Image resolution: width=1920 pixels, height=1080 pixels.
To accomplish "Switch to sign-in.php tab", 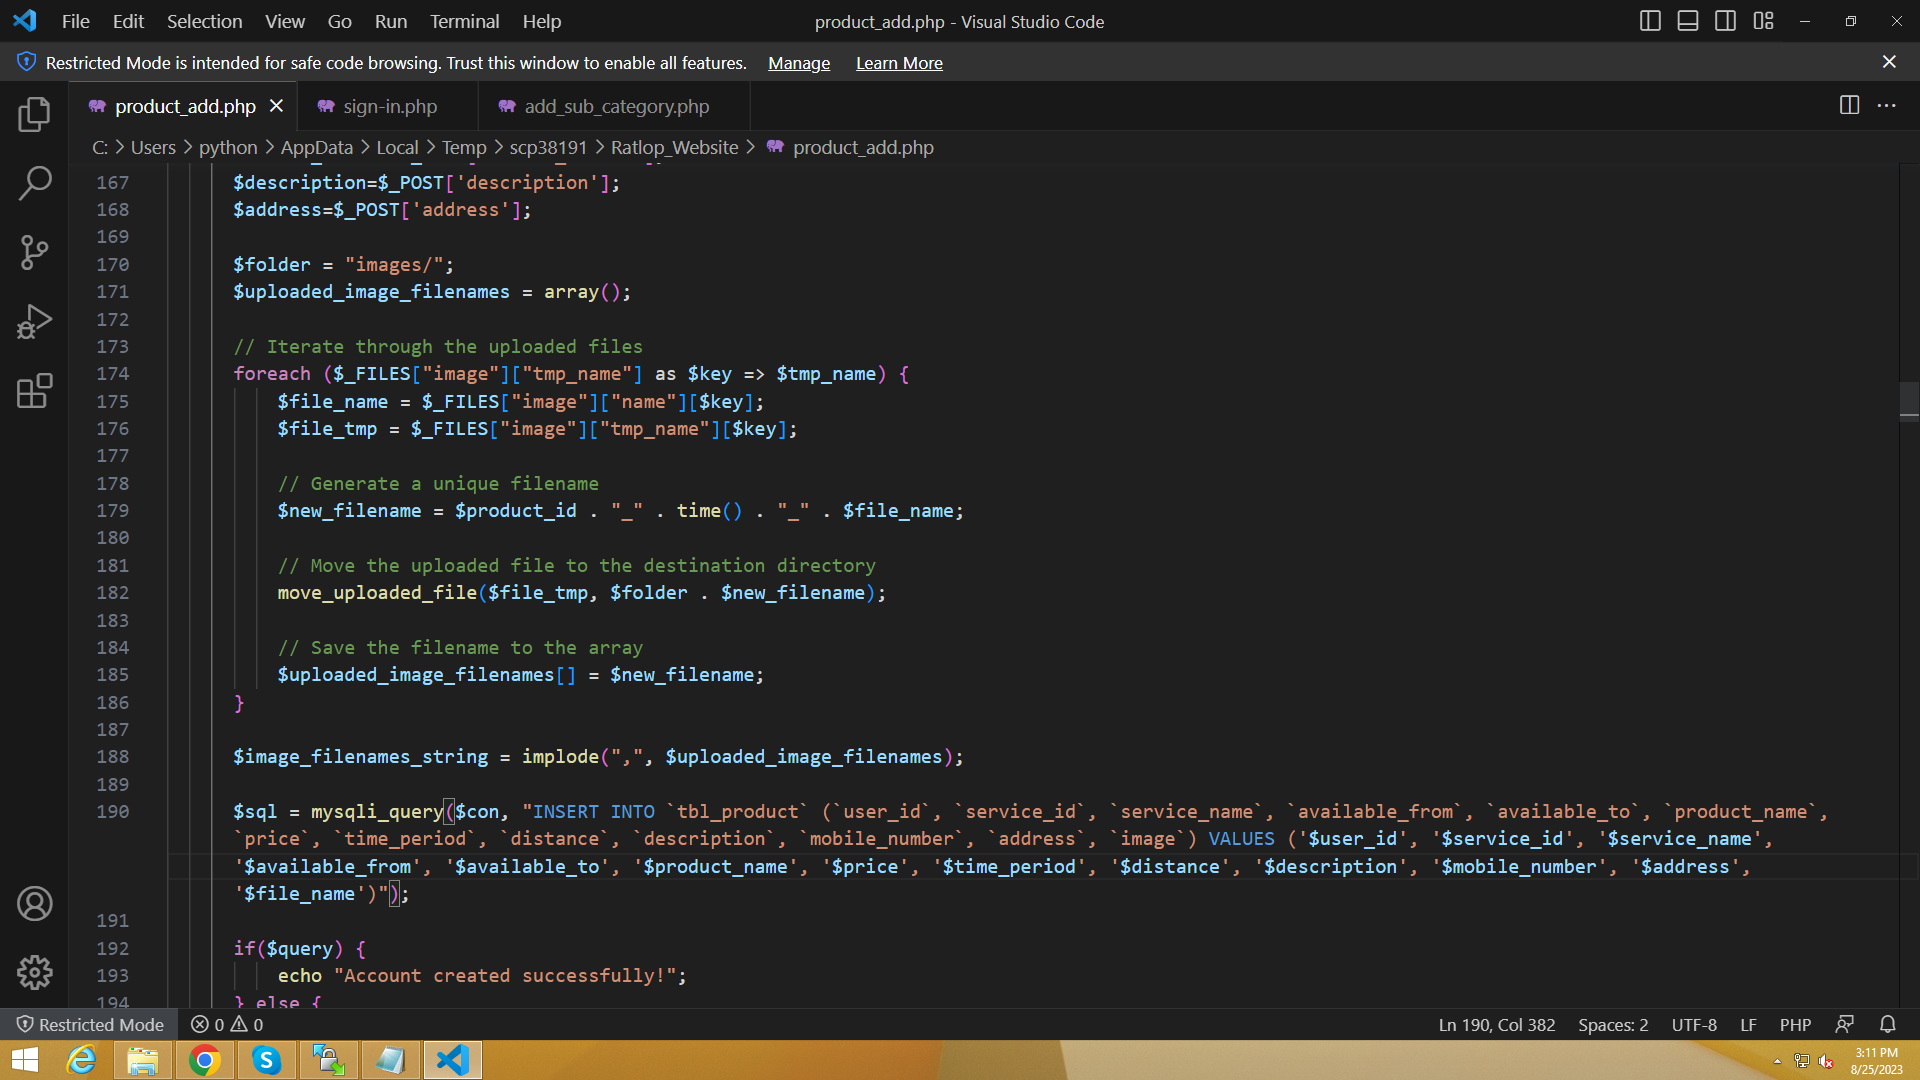I will point(389,106).
